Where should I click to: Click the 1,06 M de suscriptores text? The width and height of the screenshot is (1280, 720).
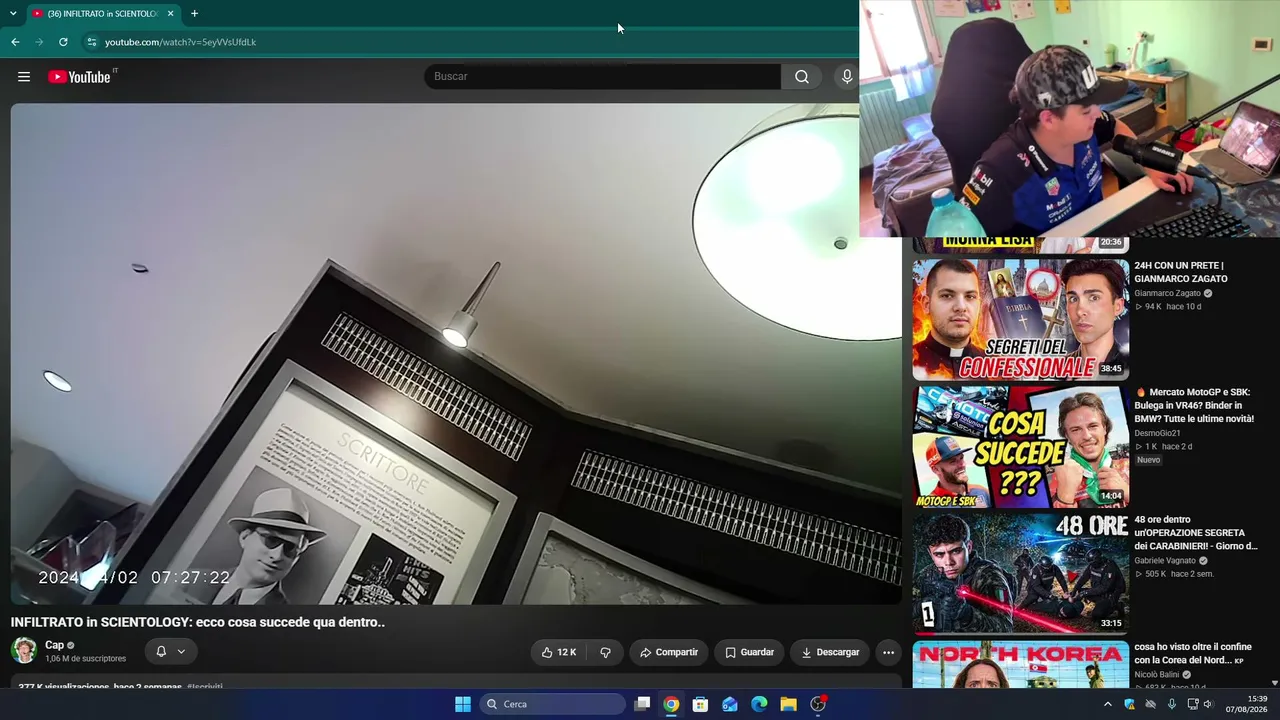click(85, 659)
